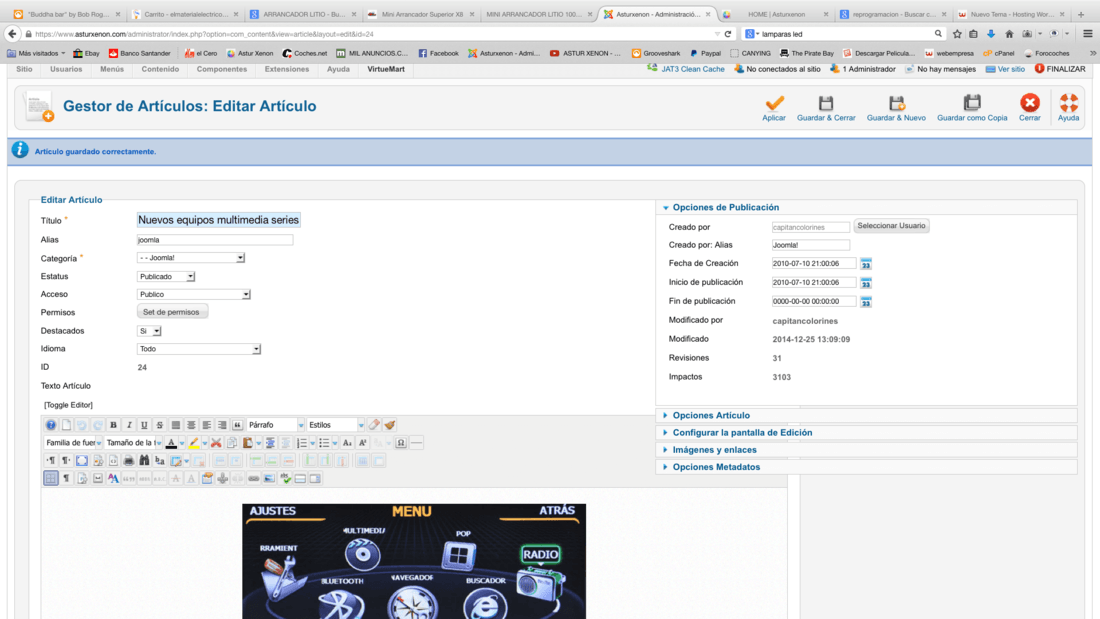Click the text color swatch button

point(171,443)
